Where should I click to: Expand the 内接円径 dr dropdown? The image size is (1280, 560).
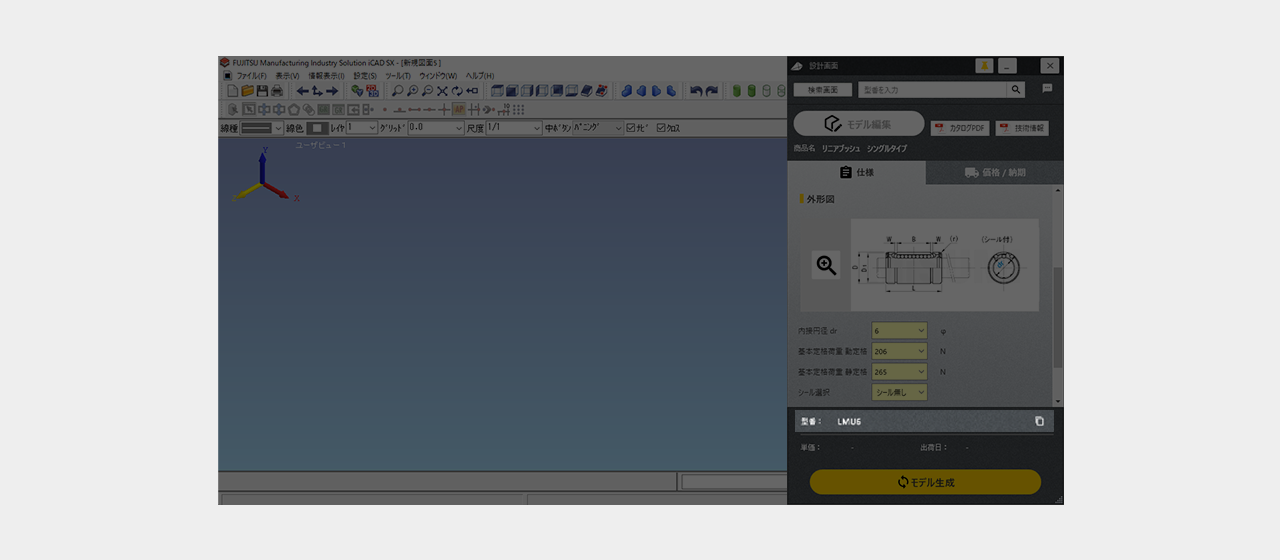click(x=899, y=331)
